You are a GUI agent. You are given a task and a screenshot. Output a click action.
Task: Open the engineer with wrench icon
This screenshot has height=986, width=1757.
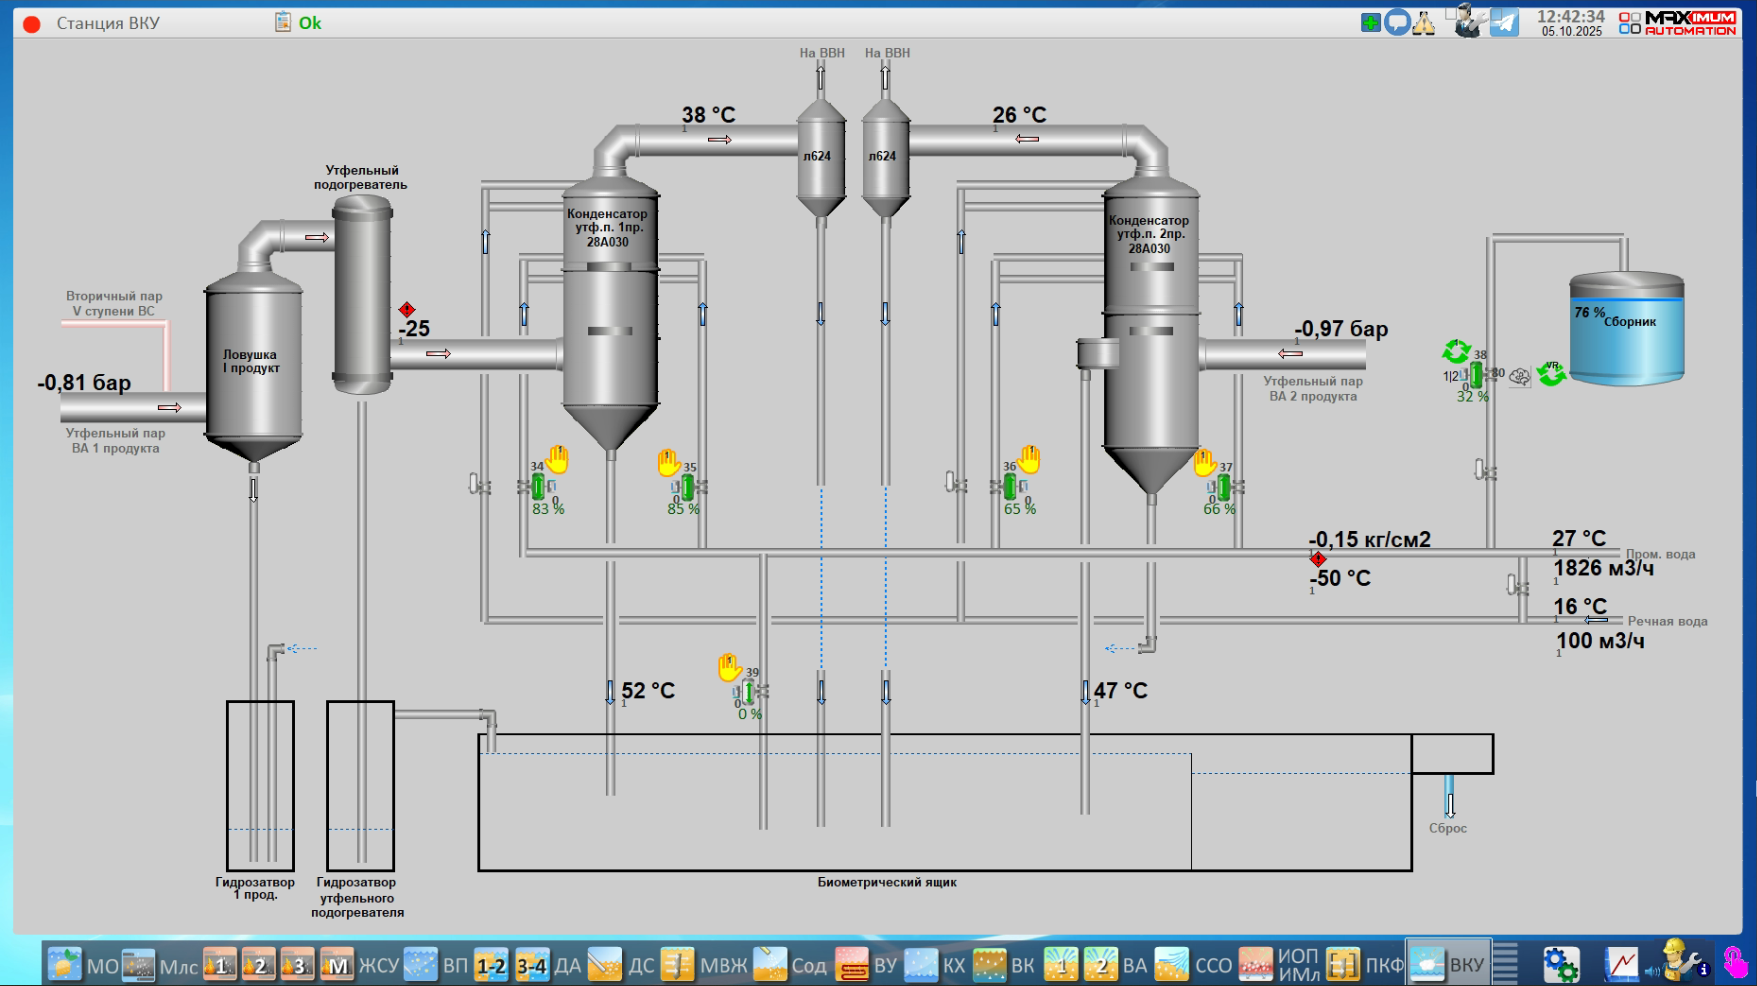(1680, 962)
